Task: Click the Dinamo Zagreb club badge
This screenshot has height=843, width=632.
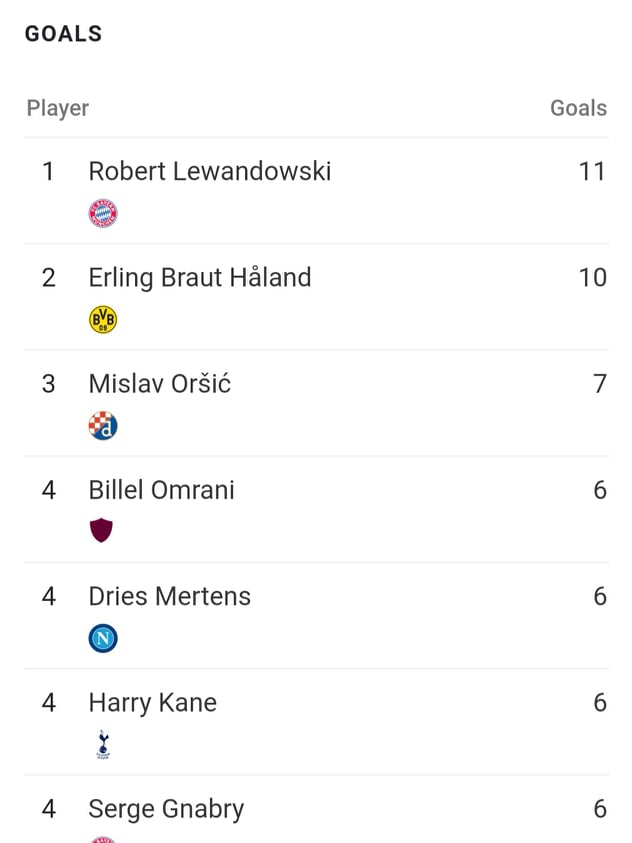Action: [103, 426]
